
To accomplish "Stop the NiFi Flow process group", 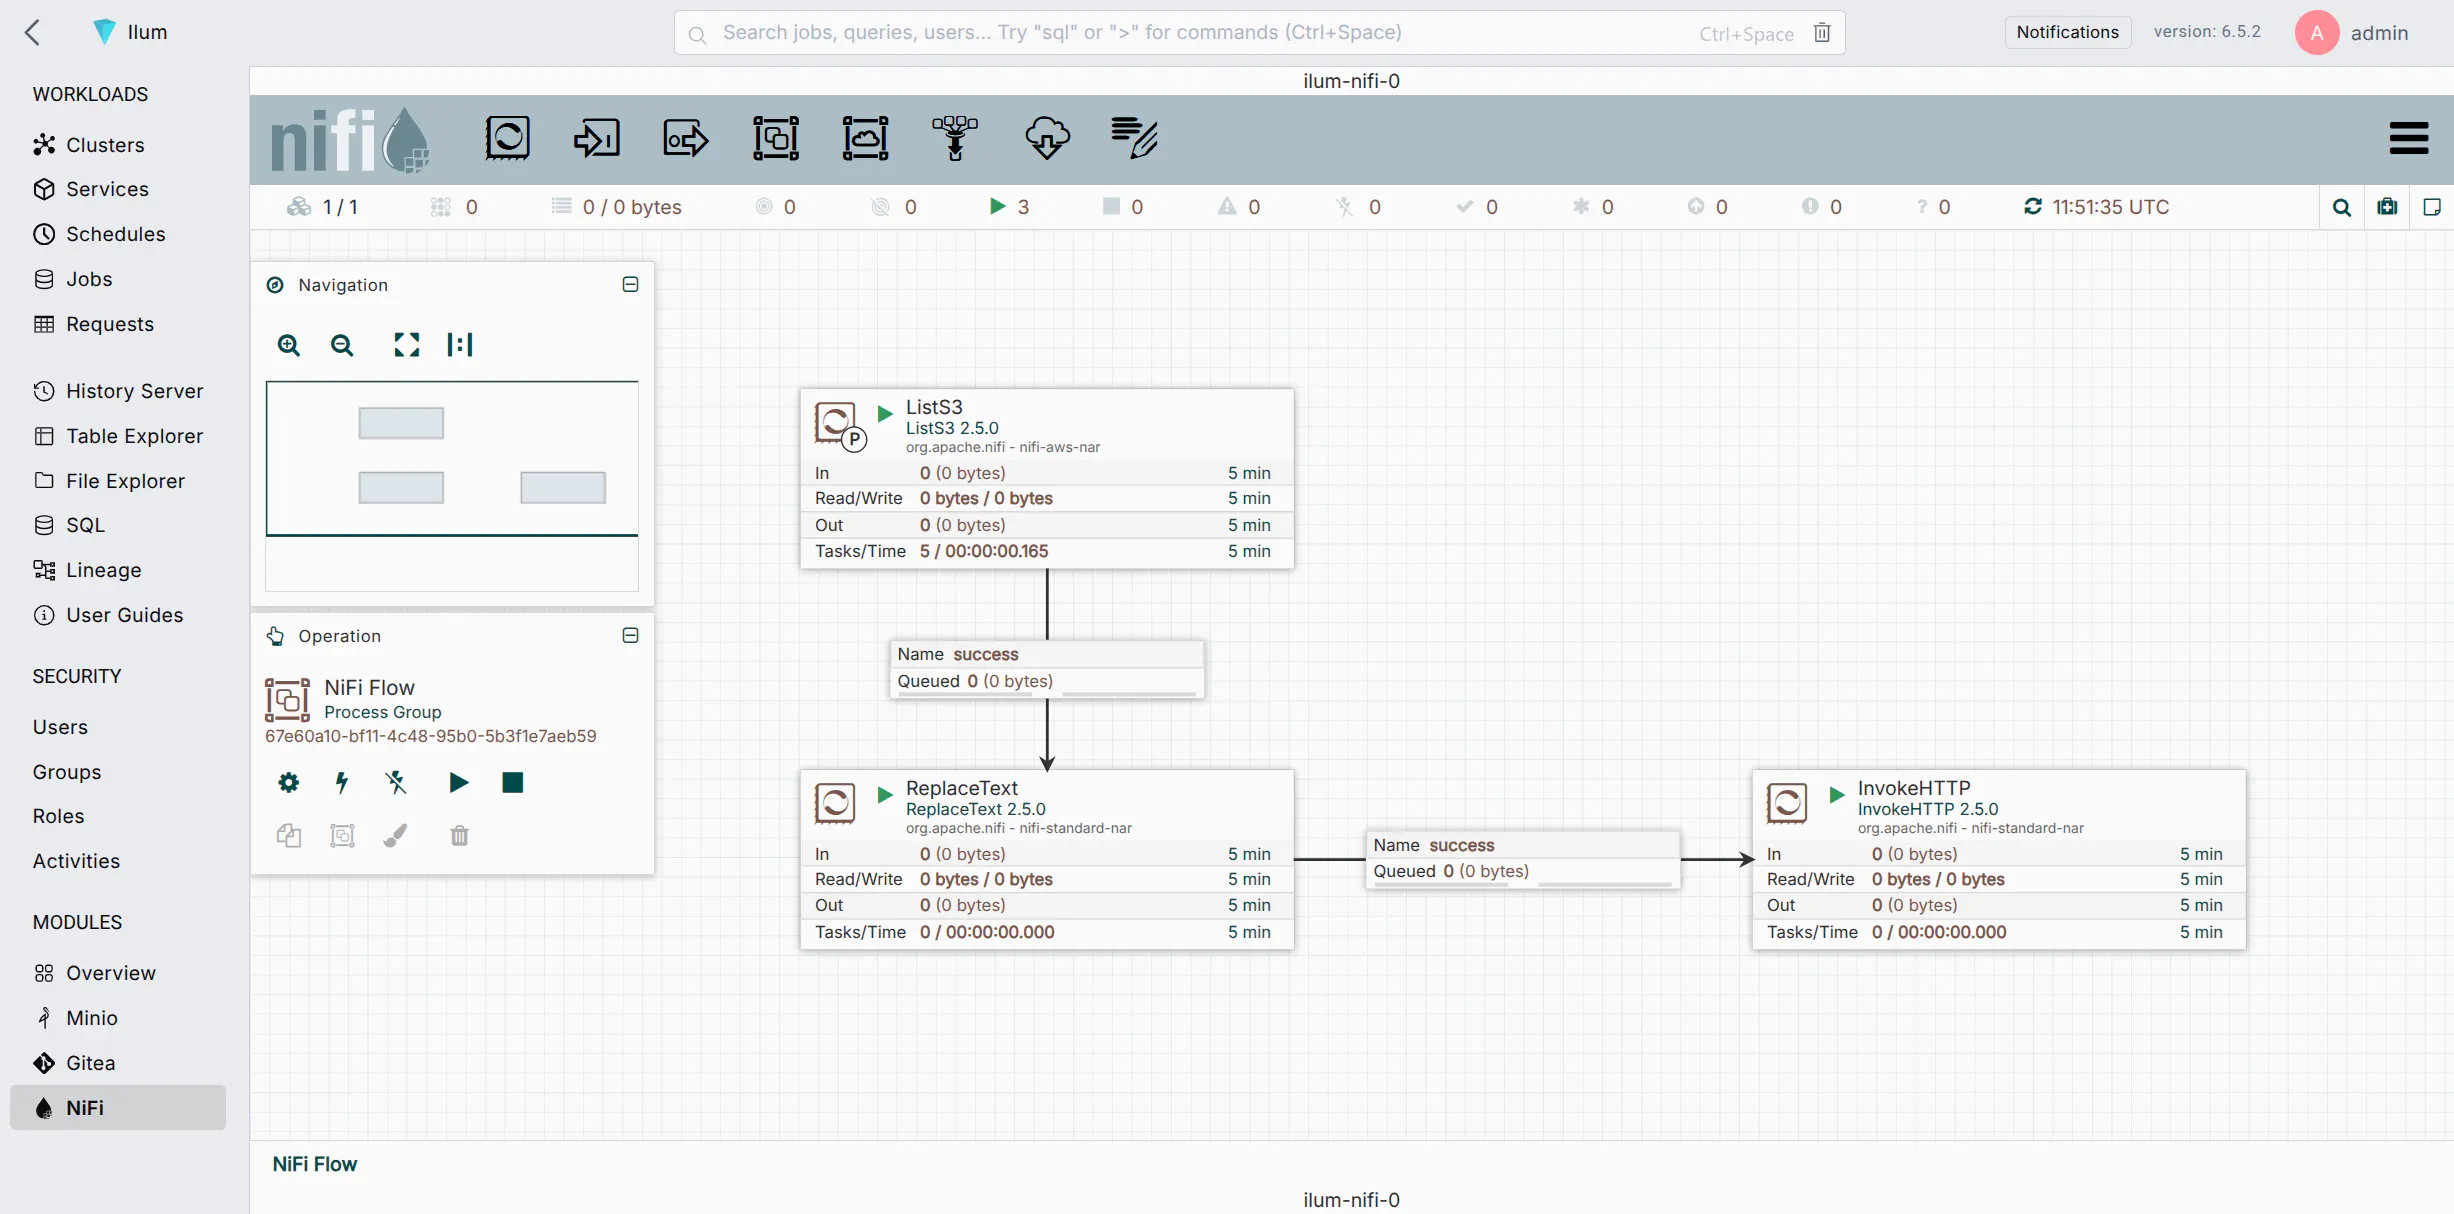I will coord(513,783).
